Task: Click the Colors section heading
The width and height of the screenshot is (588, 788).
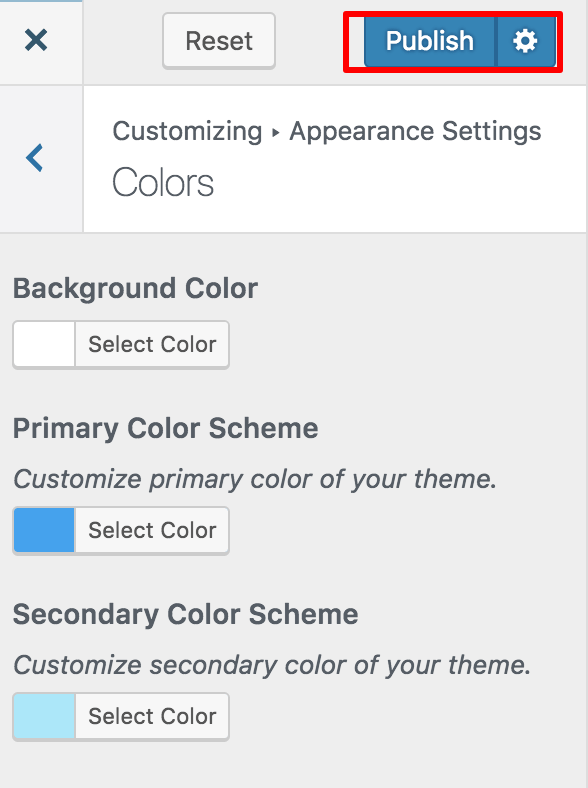Action: tap(163, 182)
